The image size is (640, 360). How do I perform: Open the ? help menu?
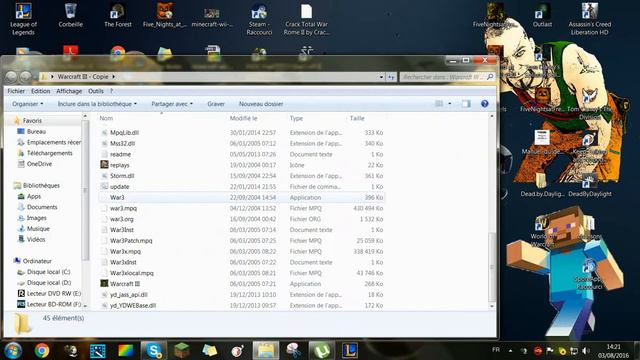[111, 91]
